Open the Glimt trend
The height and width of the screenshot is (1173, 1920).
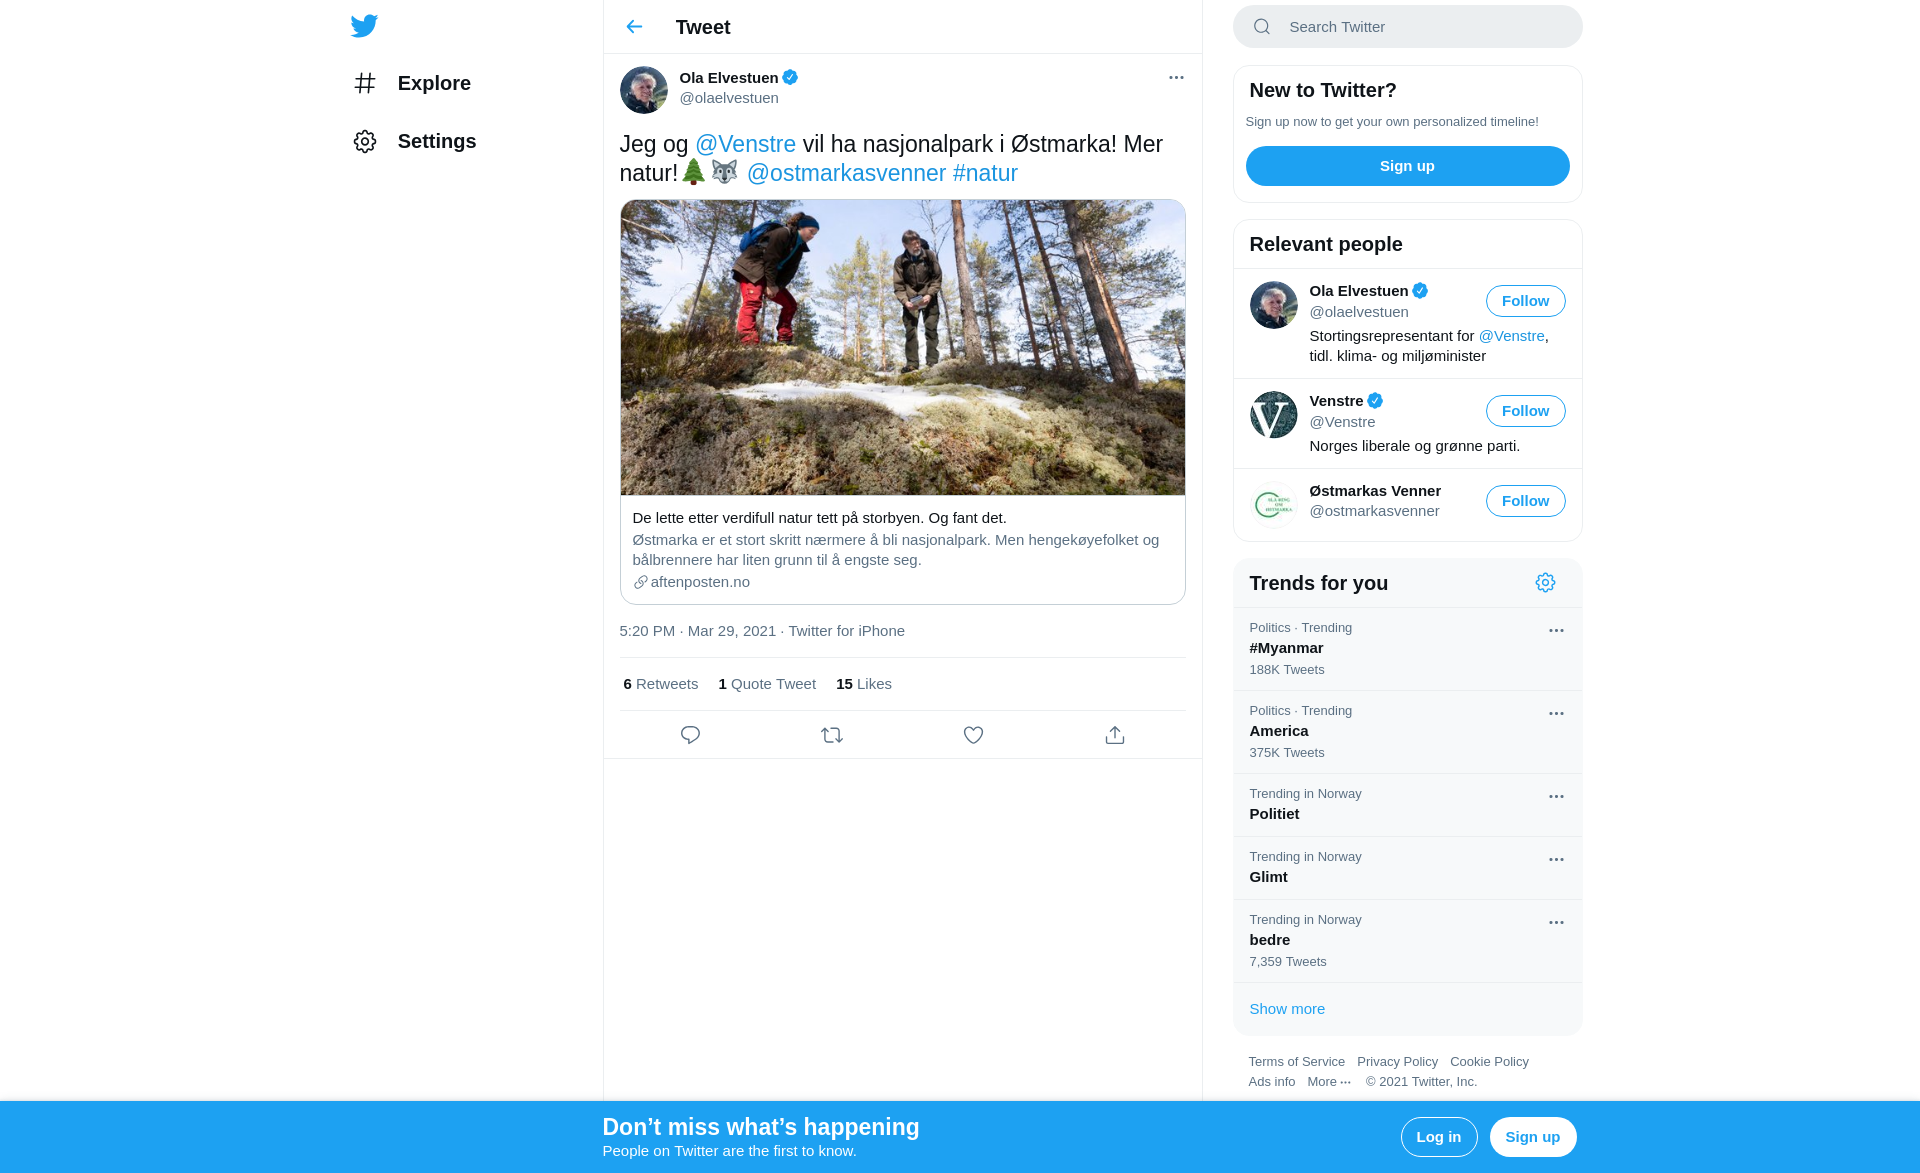point(1407,868)
